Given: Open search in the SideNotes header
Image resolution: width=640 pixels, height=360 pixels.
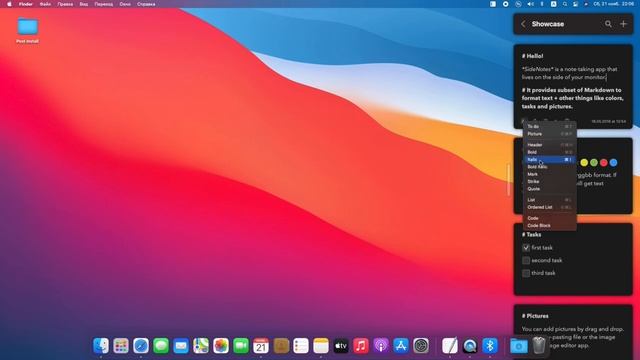Looking at the screenshot, I should click(x=608, y=24).
